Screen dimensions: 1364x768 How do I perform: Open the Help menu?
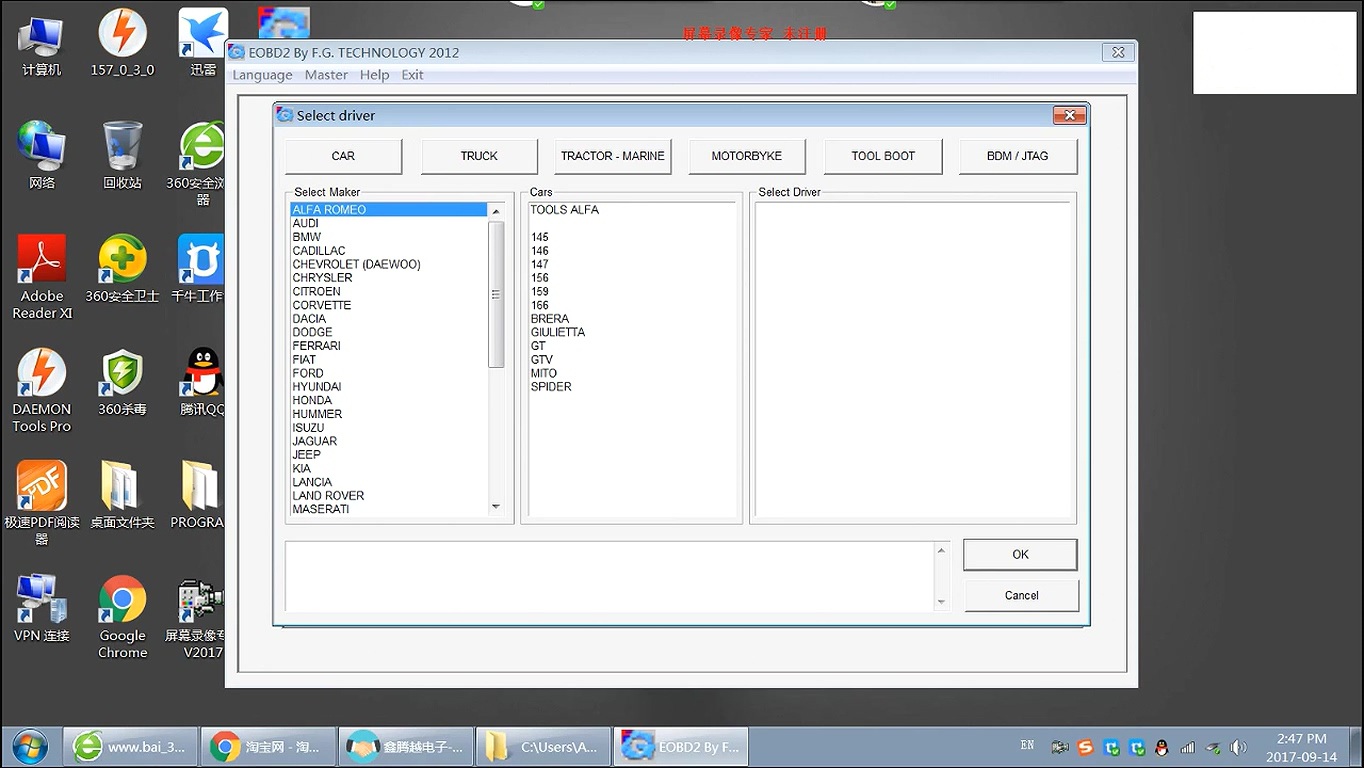(x=374, y=75)
